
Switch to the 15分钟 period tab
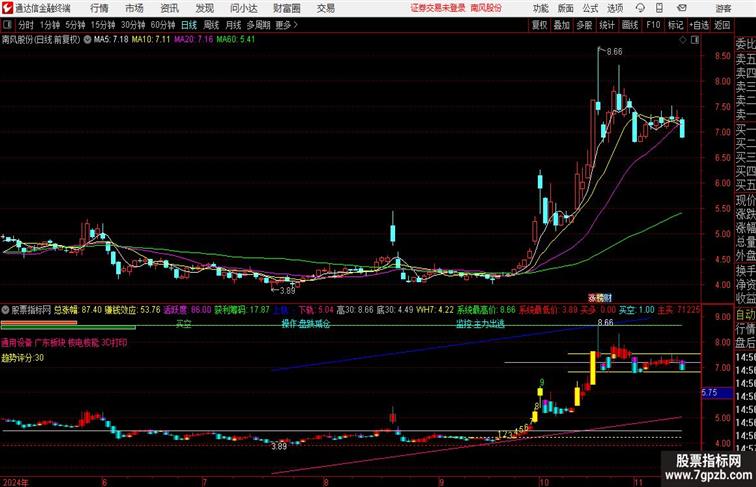(x=103, y=25)
